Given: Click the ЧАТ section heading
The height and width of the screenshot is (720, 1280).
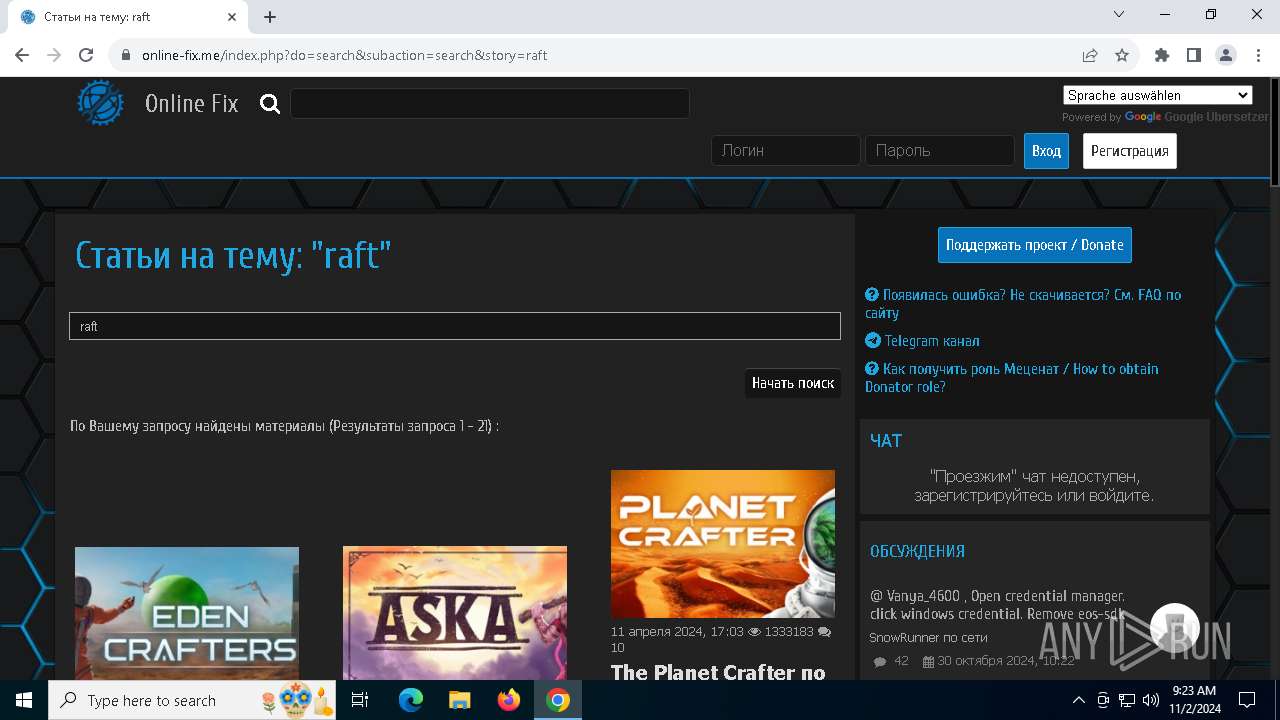Looking at the screenshot, I should pos(886,441).
